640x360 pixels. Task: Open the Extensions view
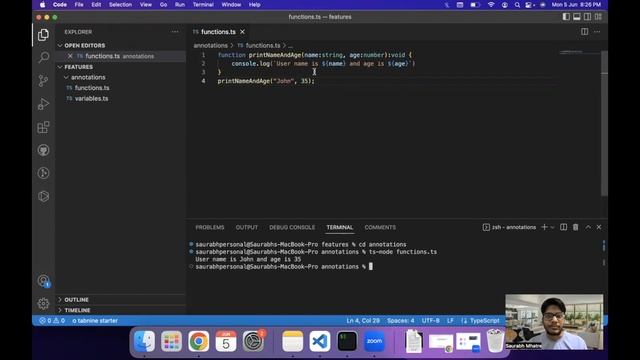tap(43, 127)
